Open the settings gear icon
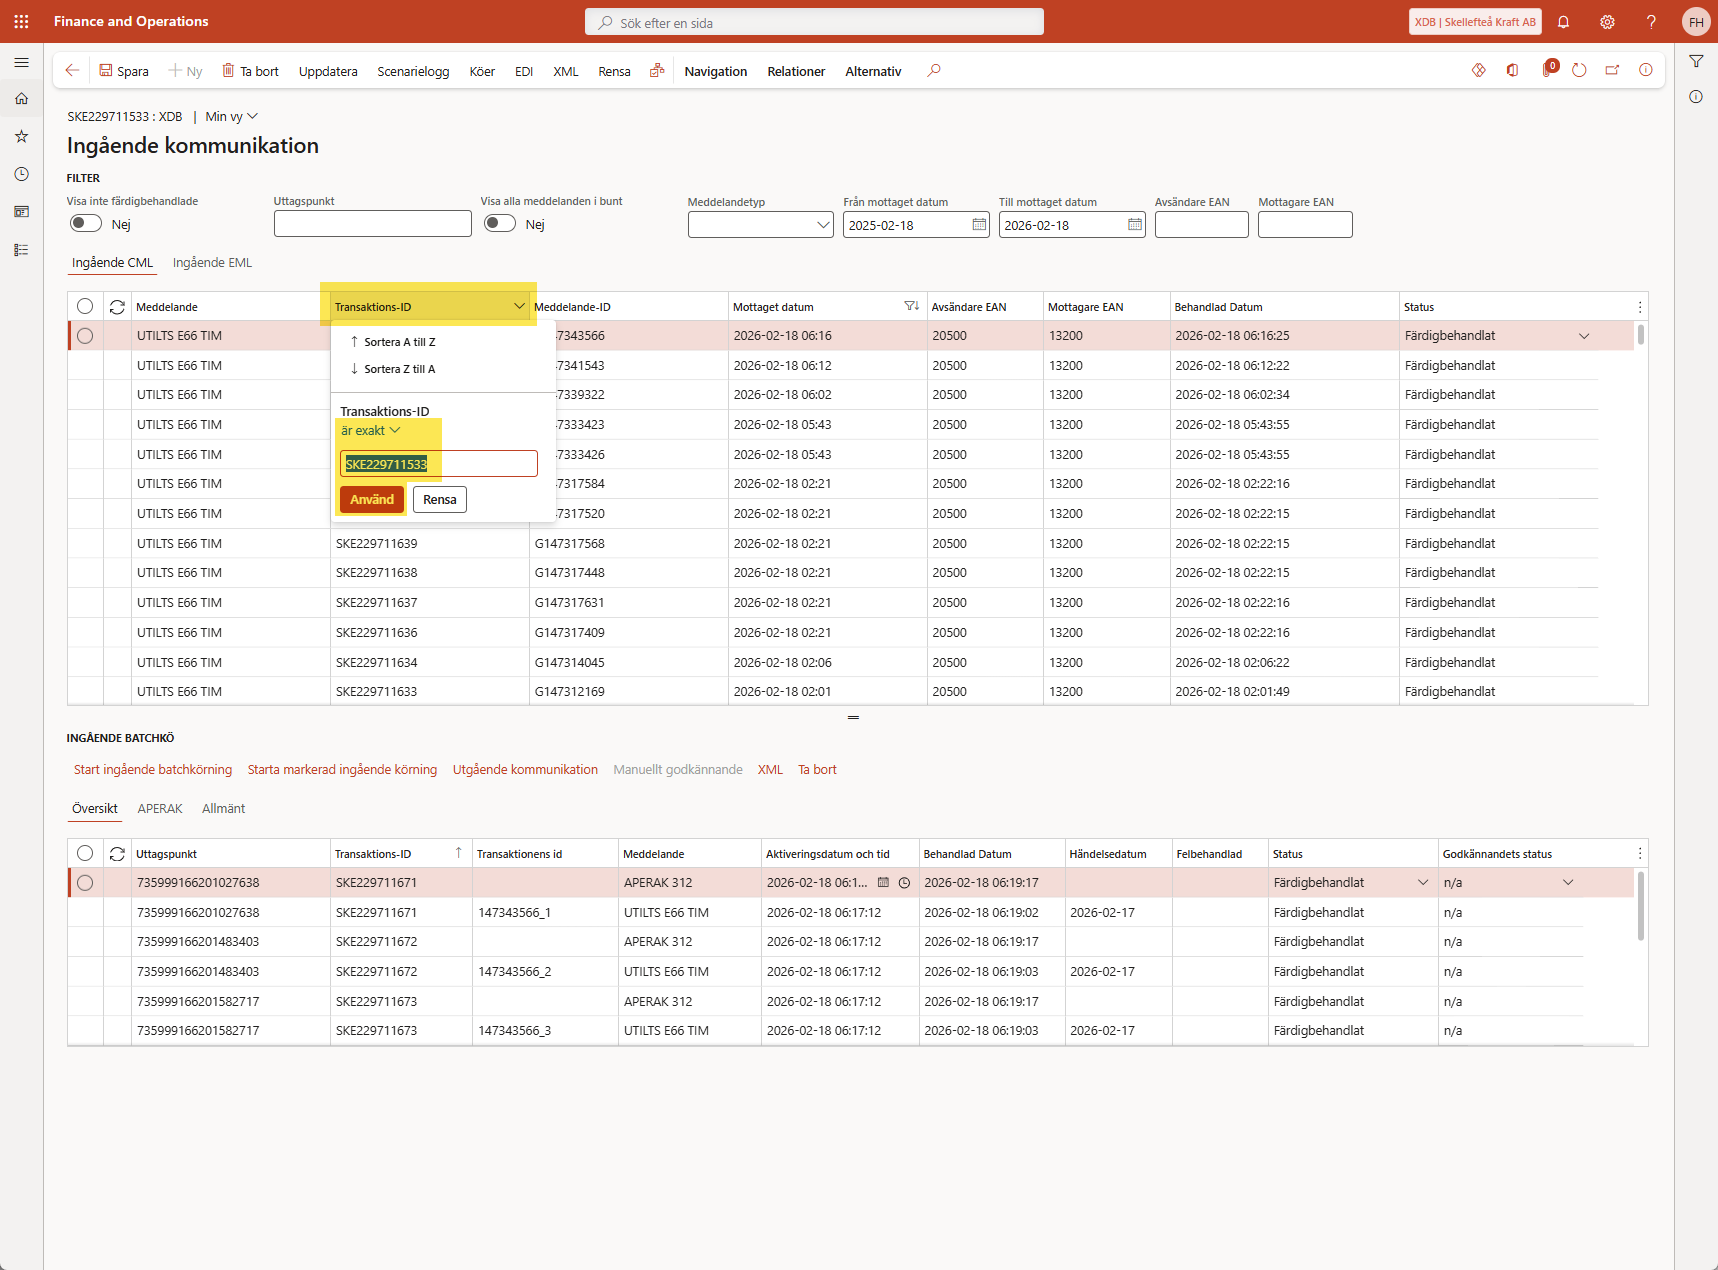The image size is (1718, 1270). click(1607, 22)
